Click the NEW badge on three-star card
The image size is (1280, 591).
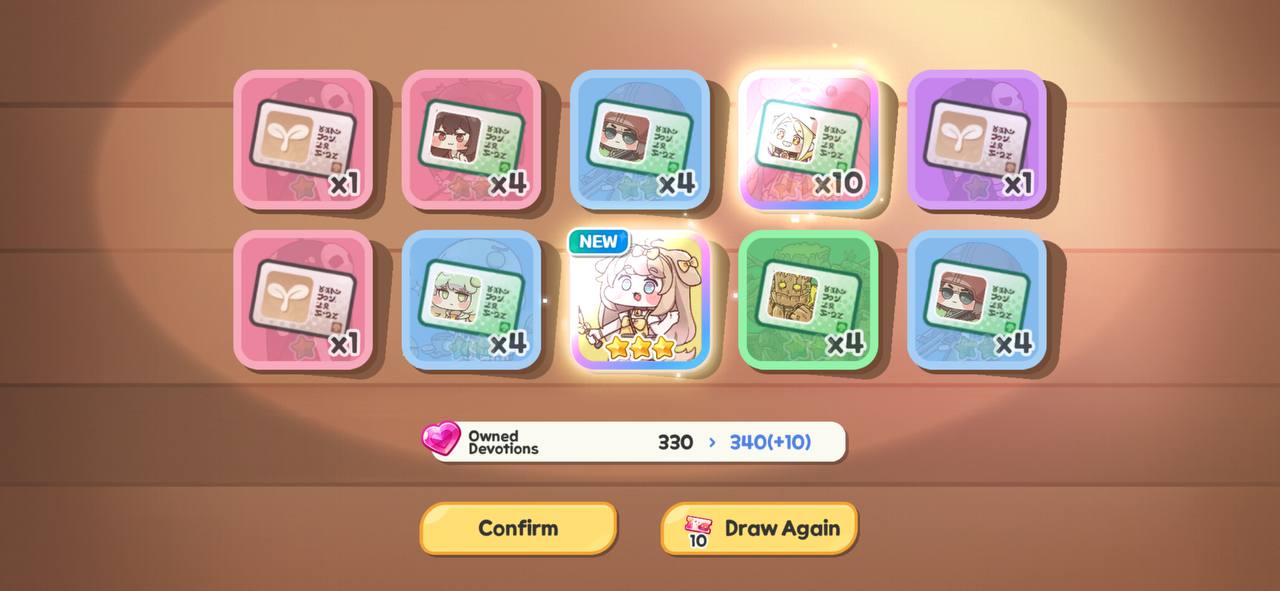pyautogui.click(x=599, y=242)
